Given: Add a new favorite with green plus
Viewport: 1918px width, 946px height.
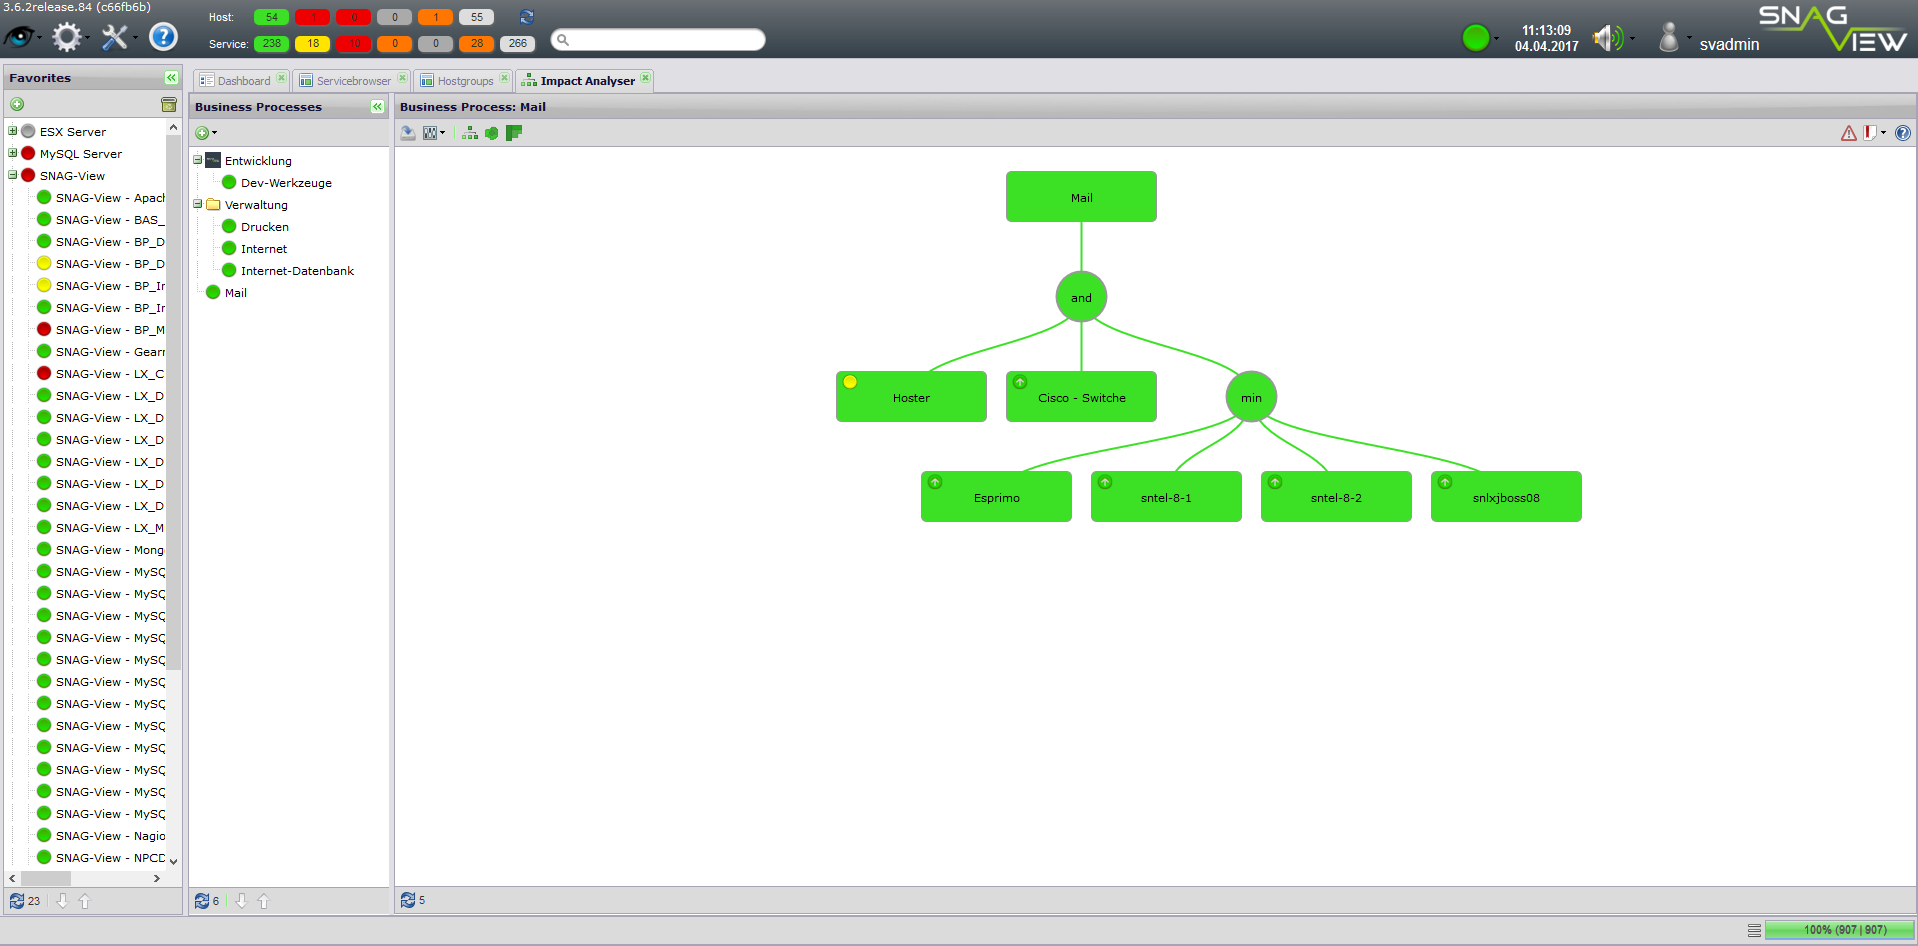Looking at the screenshot, I should (17, 104).
